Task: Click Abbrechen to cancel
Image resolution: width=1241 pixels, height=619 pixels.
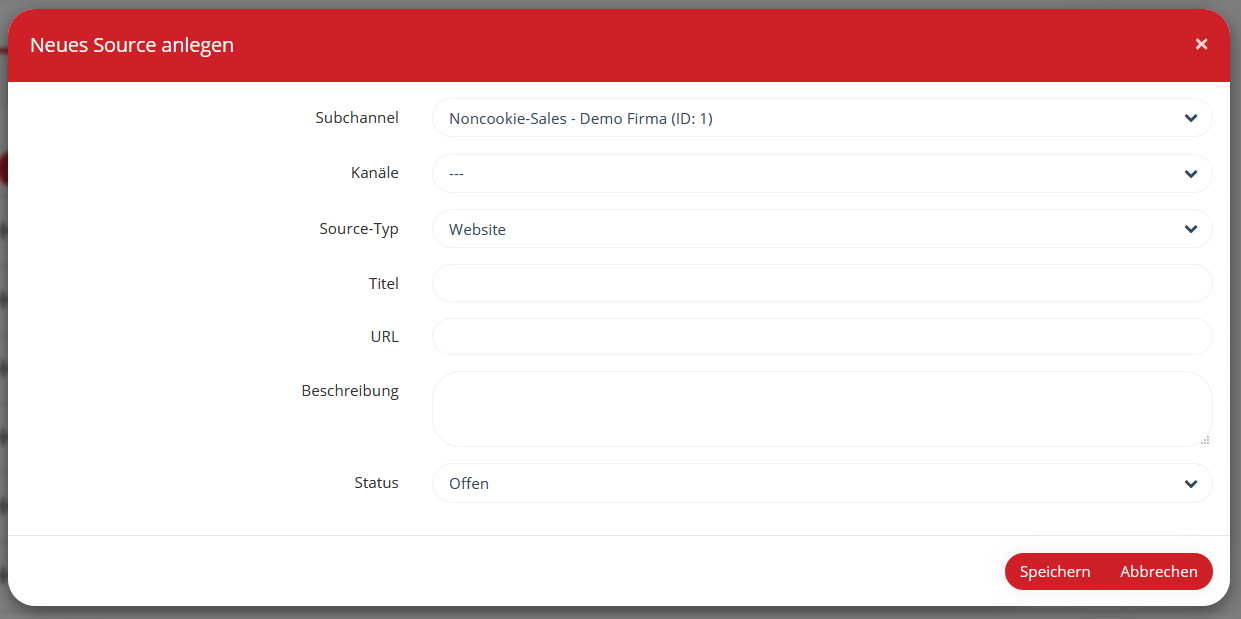Action: click(x=1158, y=572)
